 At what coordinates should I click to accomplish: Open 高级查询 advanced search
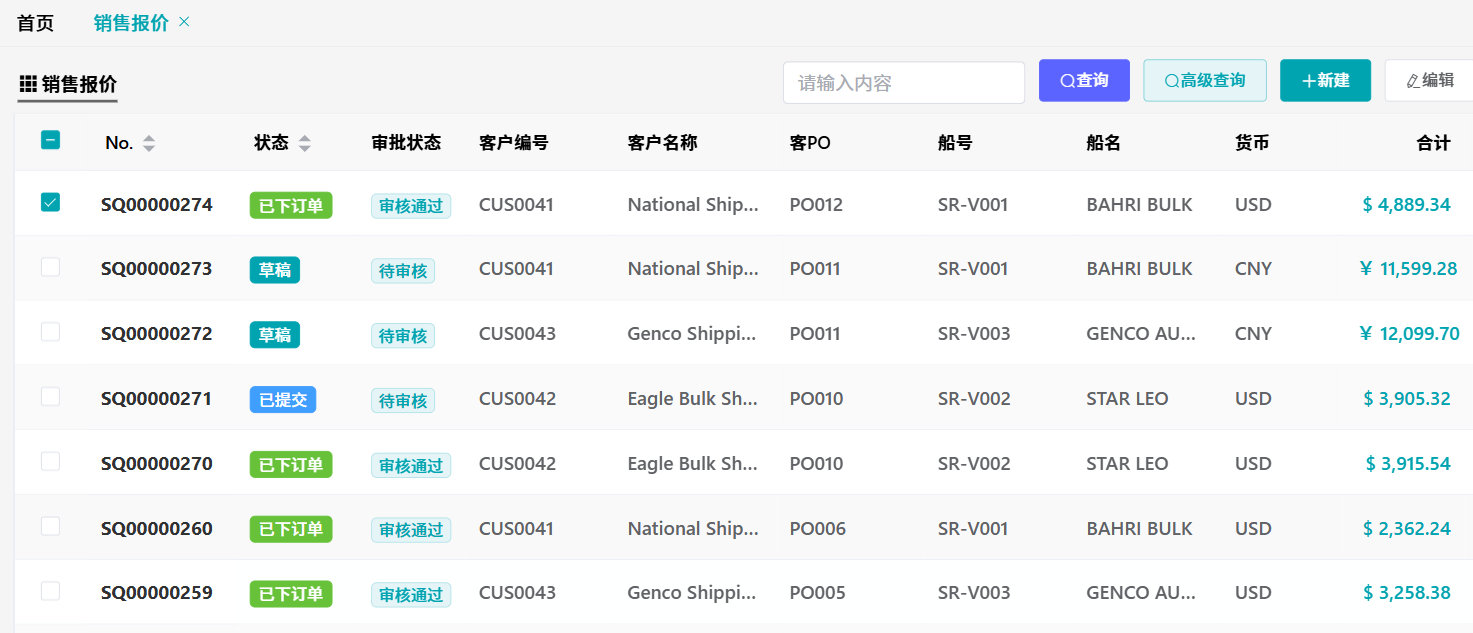[1204, 81]
